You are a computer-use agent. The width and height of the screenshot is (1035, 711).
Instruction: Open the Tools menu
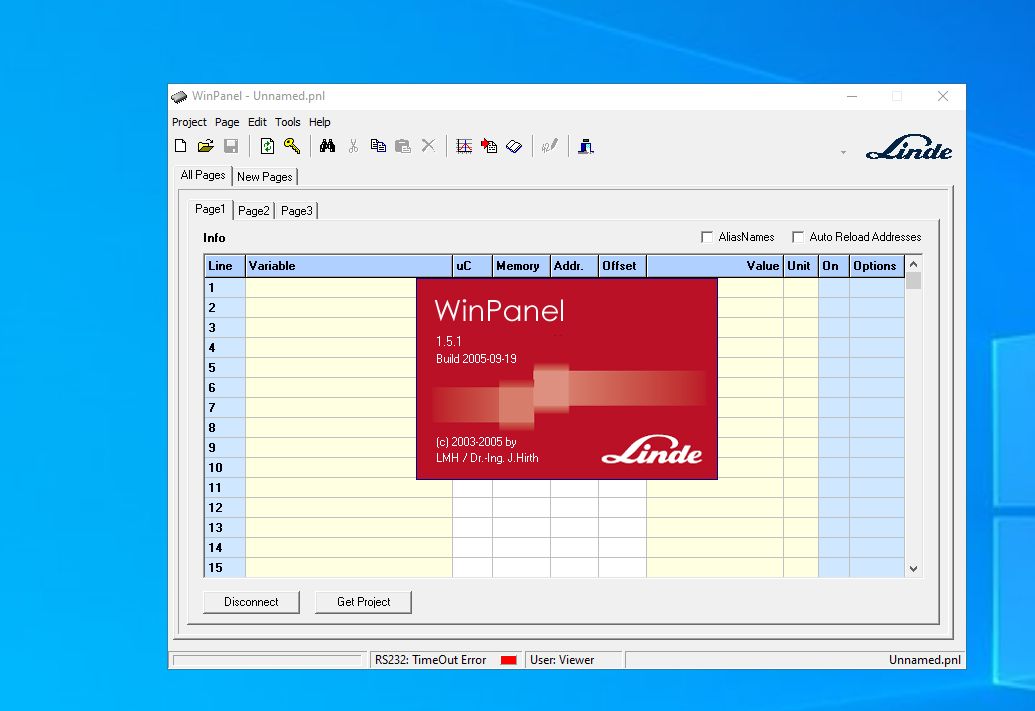[x=288, y=122]
